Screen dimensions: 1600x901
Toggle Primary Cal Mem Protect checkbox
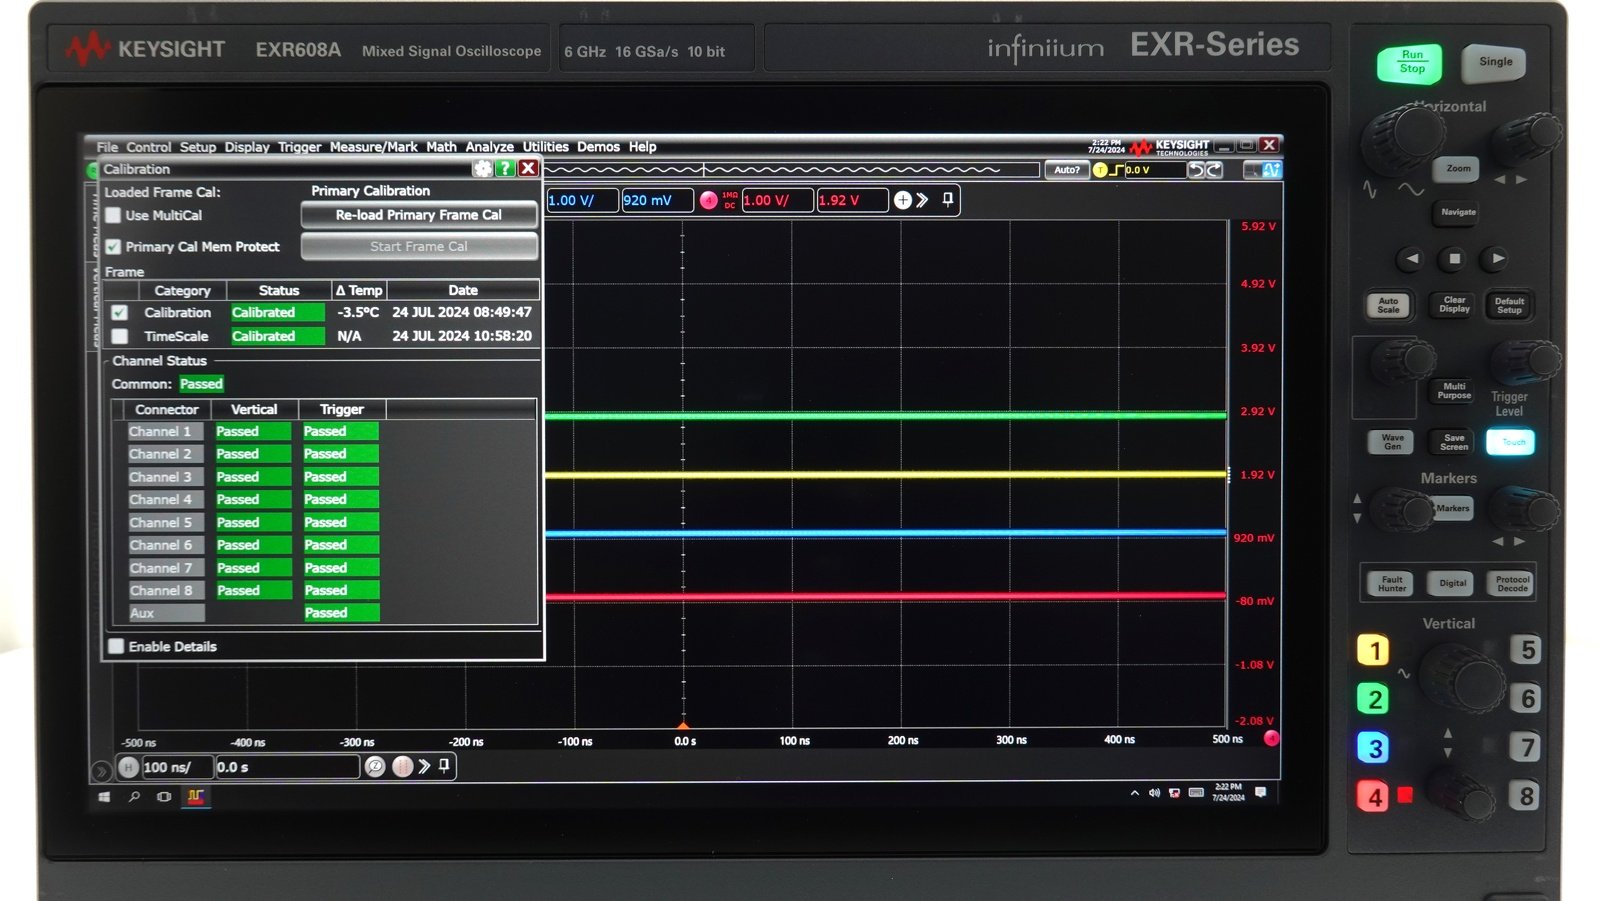[114, 246]
